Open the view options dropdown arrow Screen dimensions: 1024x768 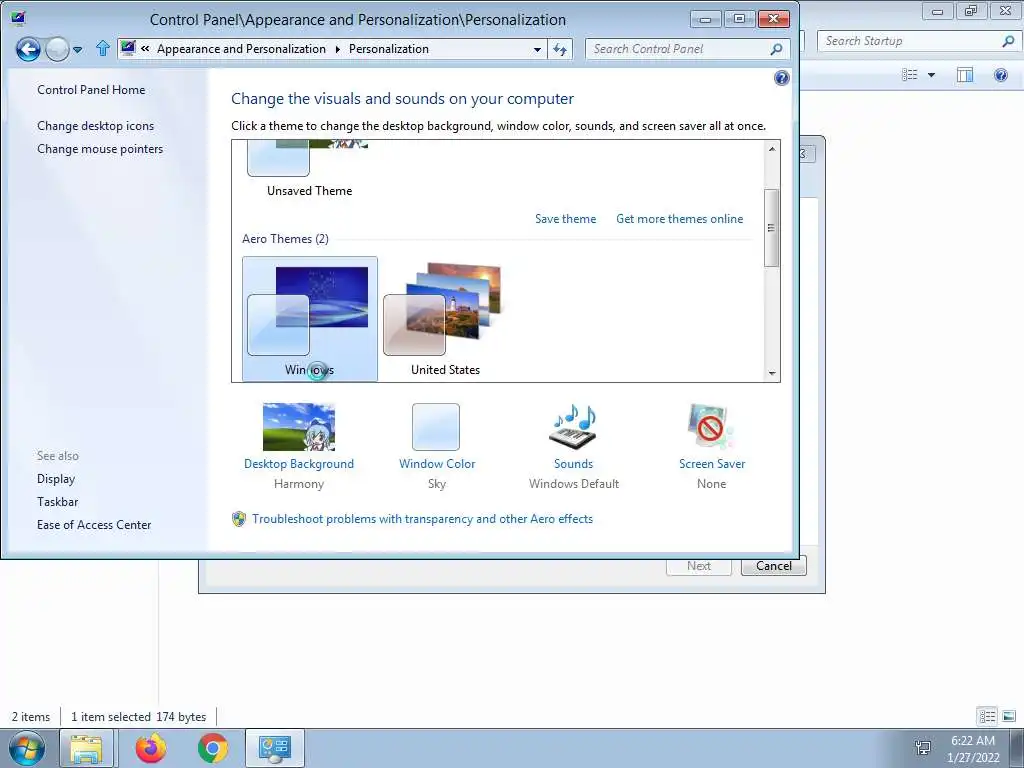931,75
